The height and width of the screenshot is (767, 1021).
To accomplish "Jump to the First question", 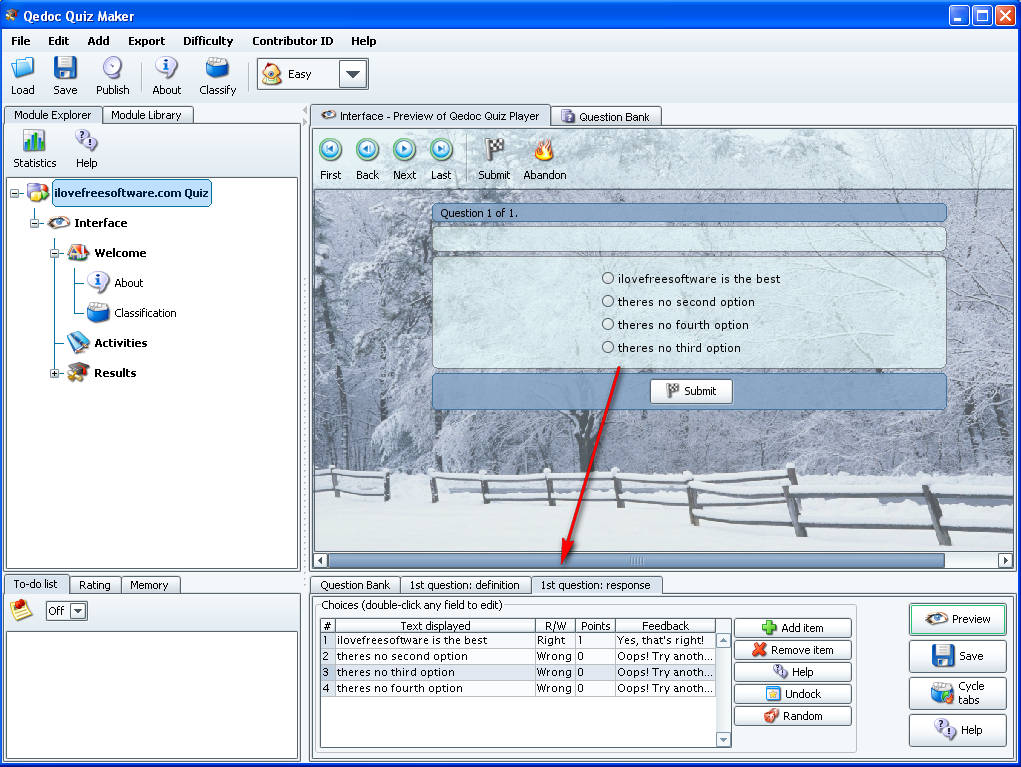I will (x=330, y=150).
